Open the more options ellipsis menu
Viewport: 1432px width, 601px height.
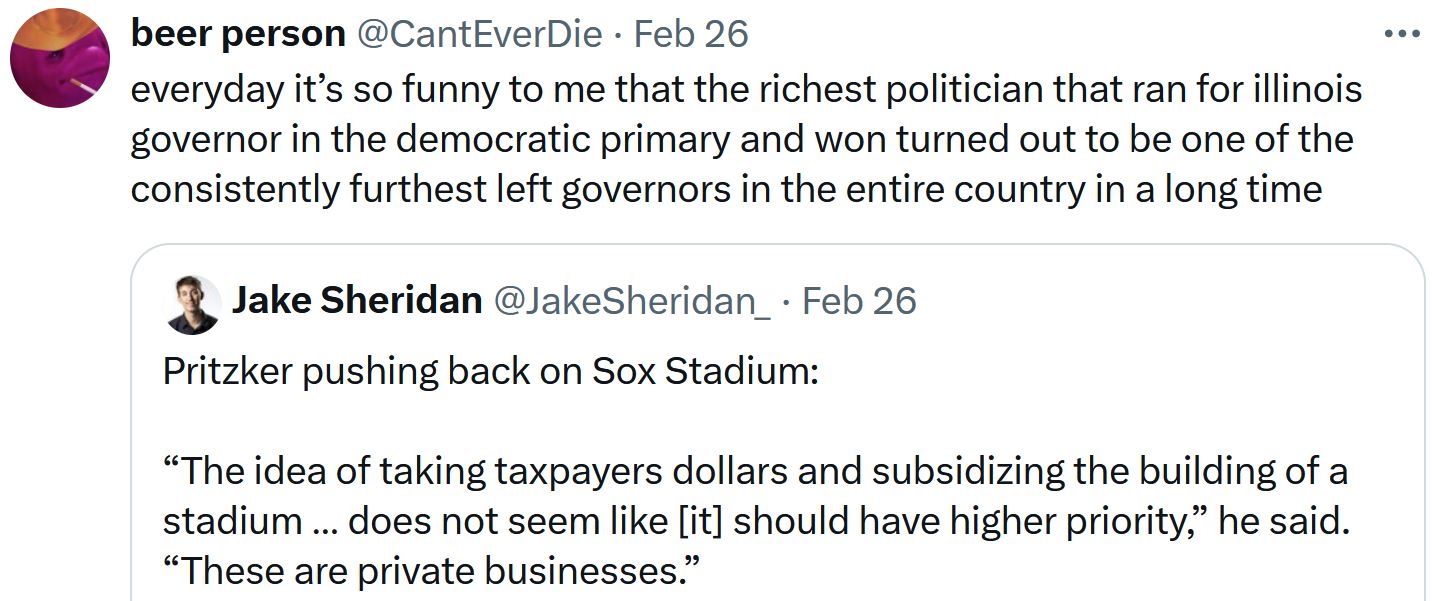coord(1401,34)
